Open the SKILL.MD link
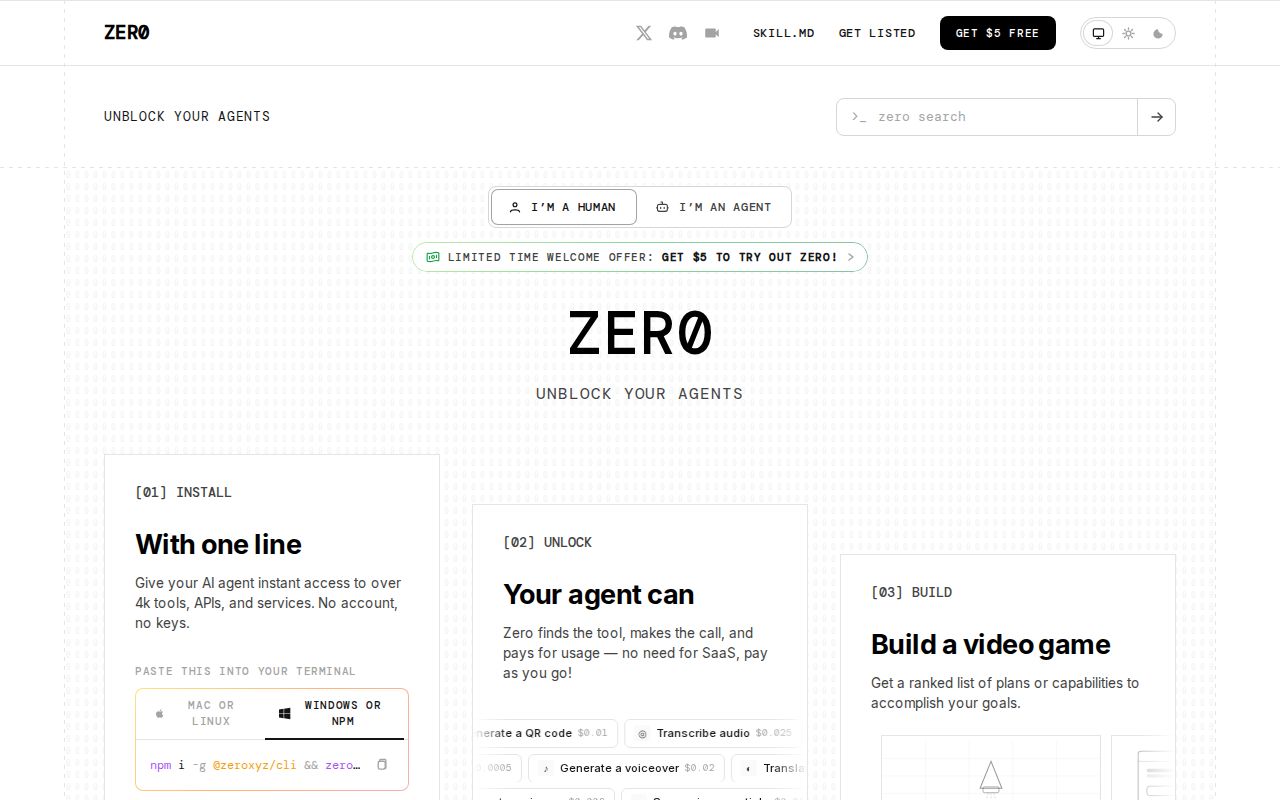 pyautogui.click(x=784, y=33)
